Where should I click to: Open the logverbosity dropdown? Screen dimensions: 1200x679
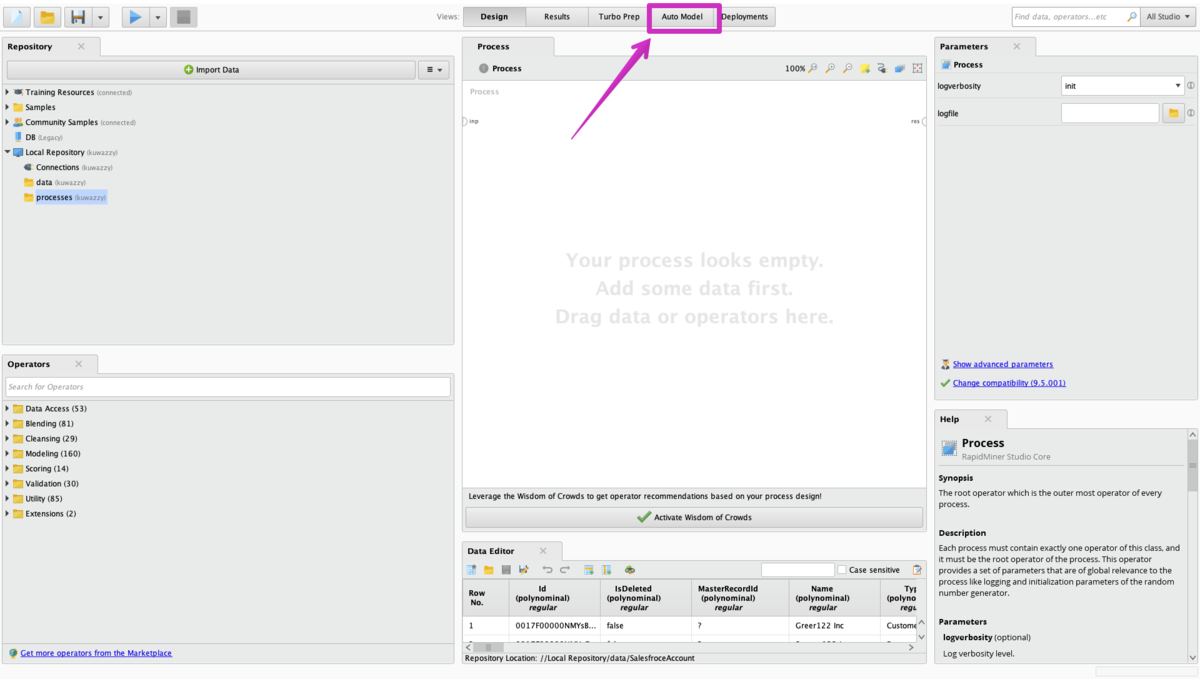tap(1122, 86)
